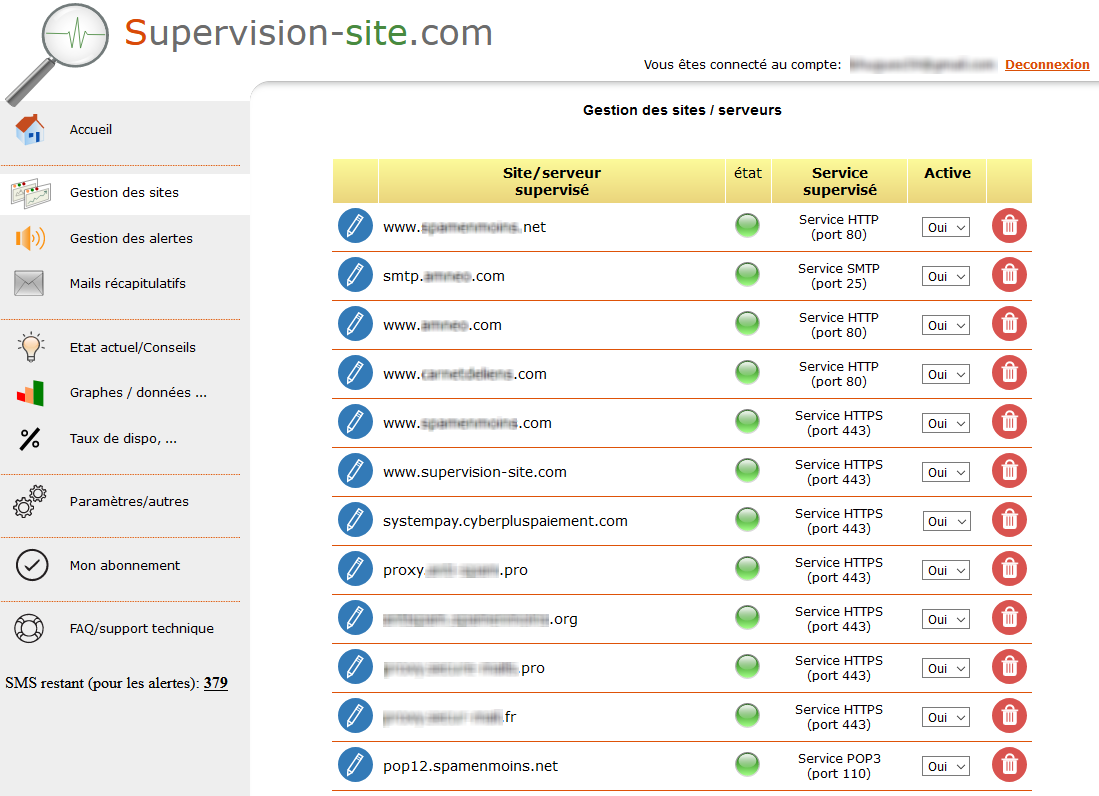The image size is (1099, 796).
Task: Click the Service supervisé column header
Action: [840, 181]
